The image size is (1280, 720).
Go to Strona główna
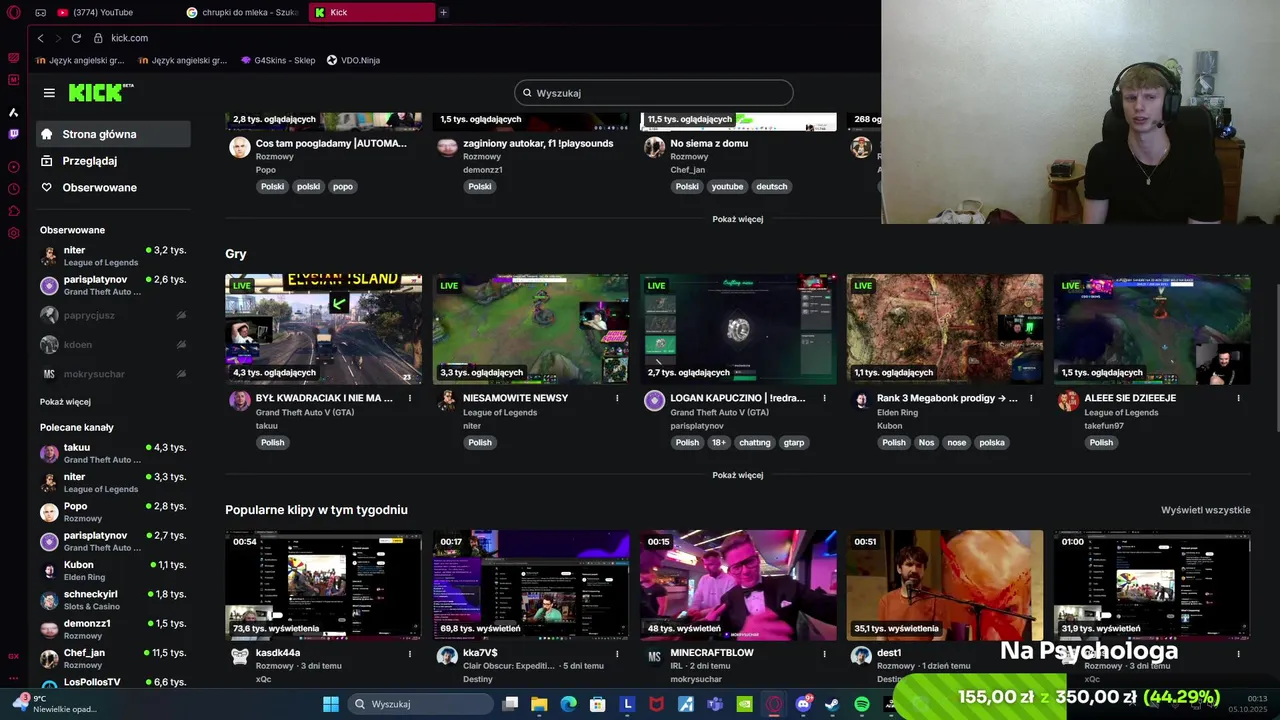point(113,134)
